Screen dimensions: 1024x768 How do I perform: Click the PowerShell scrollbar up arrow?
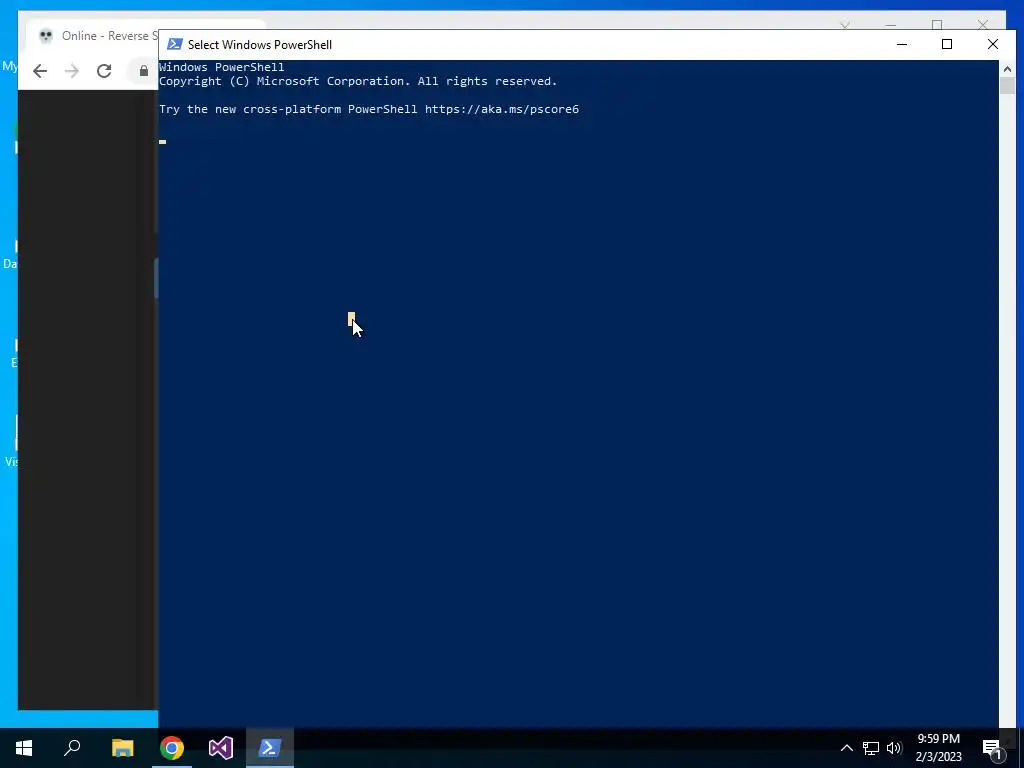1007,68
